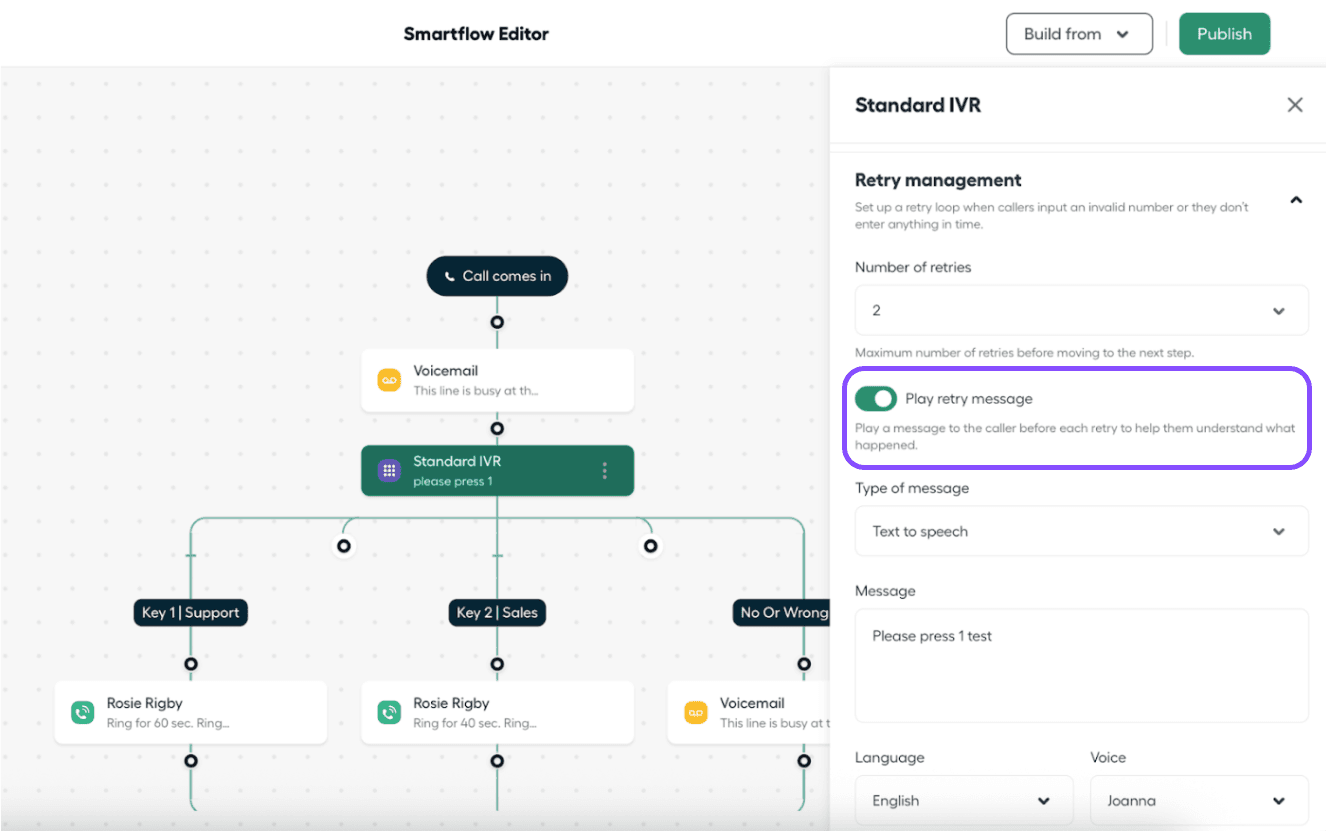Click the voicemail icon under No Or Wrong branch
Screen dimensions: 1326x831
coord(695,712)
